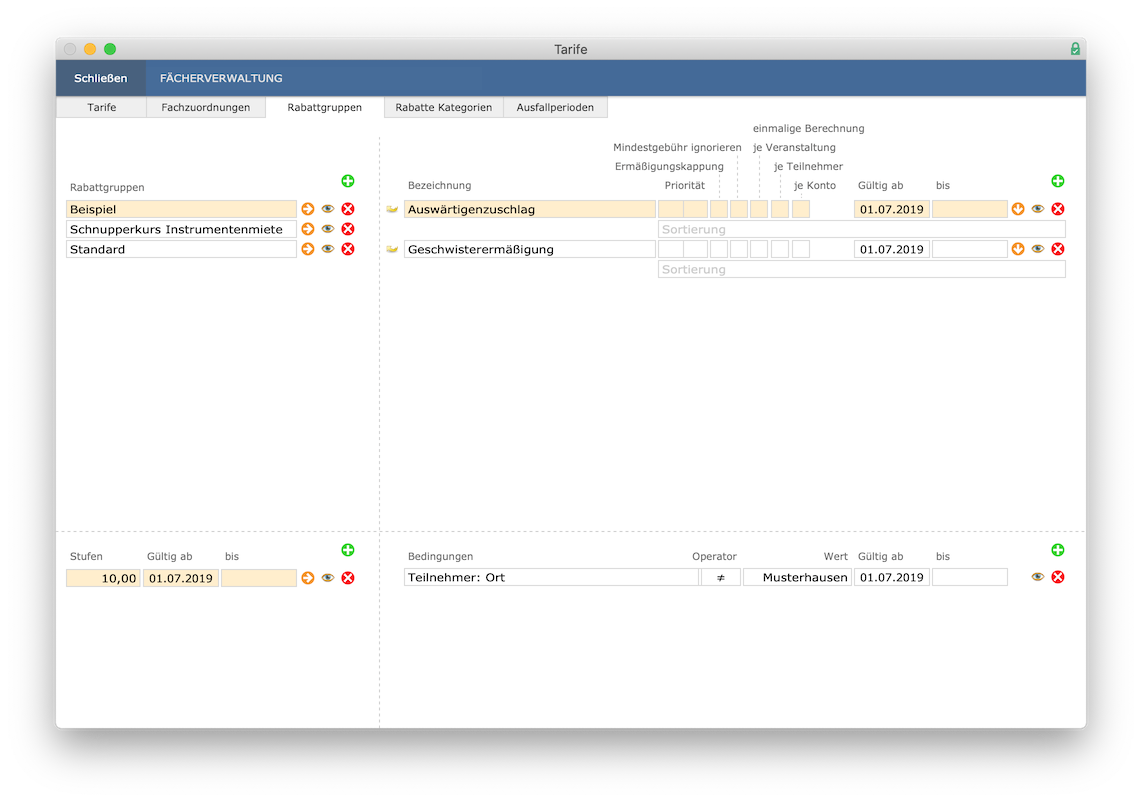The width and height of the screenshot is (1142, 802).
Task: Click Sortierung field under Auswärtigenzuschlag
Action: click(862, 229)
